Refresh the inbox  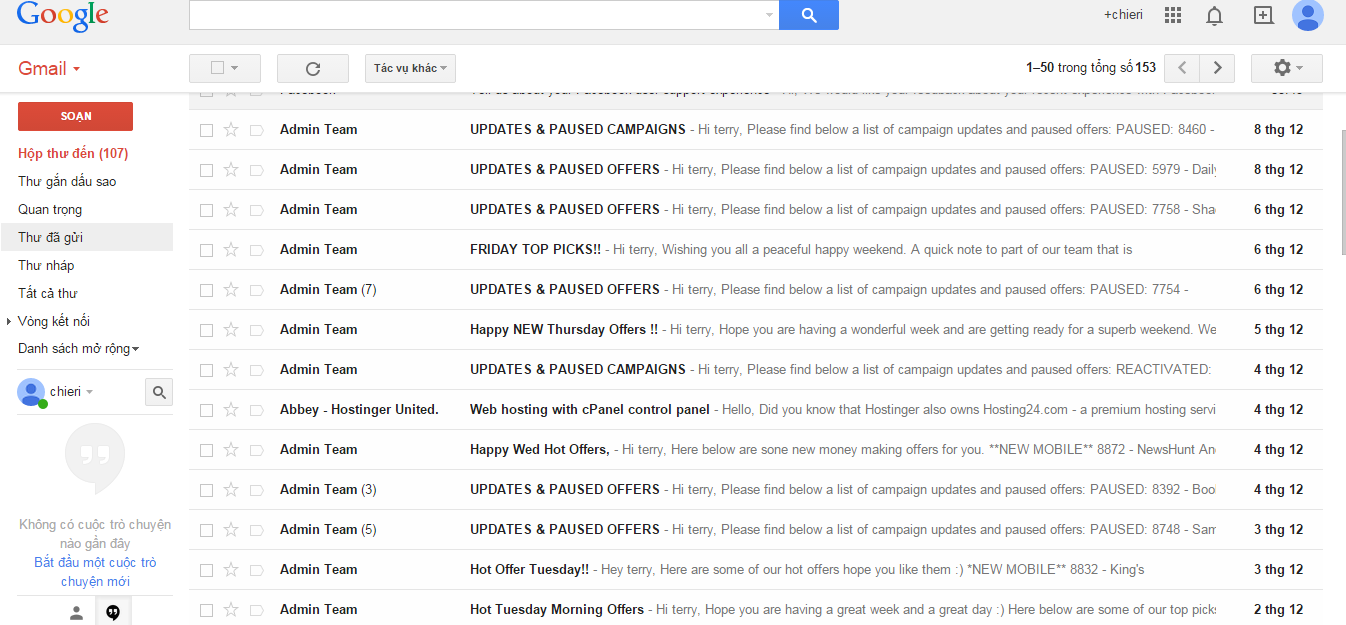click(x=312, y=68)
